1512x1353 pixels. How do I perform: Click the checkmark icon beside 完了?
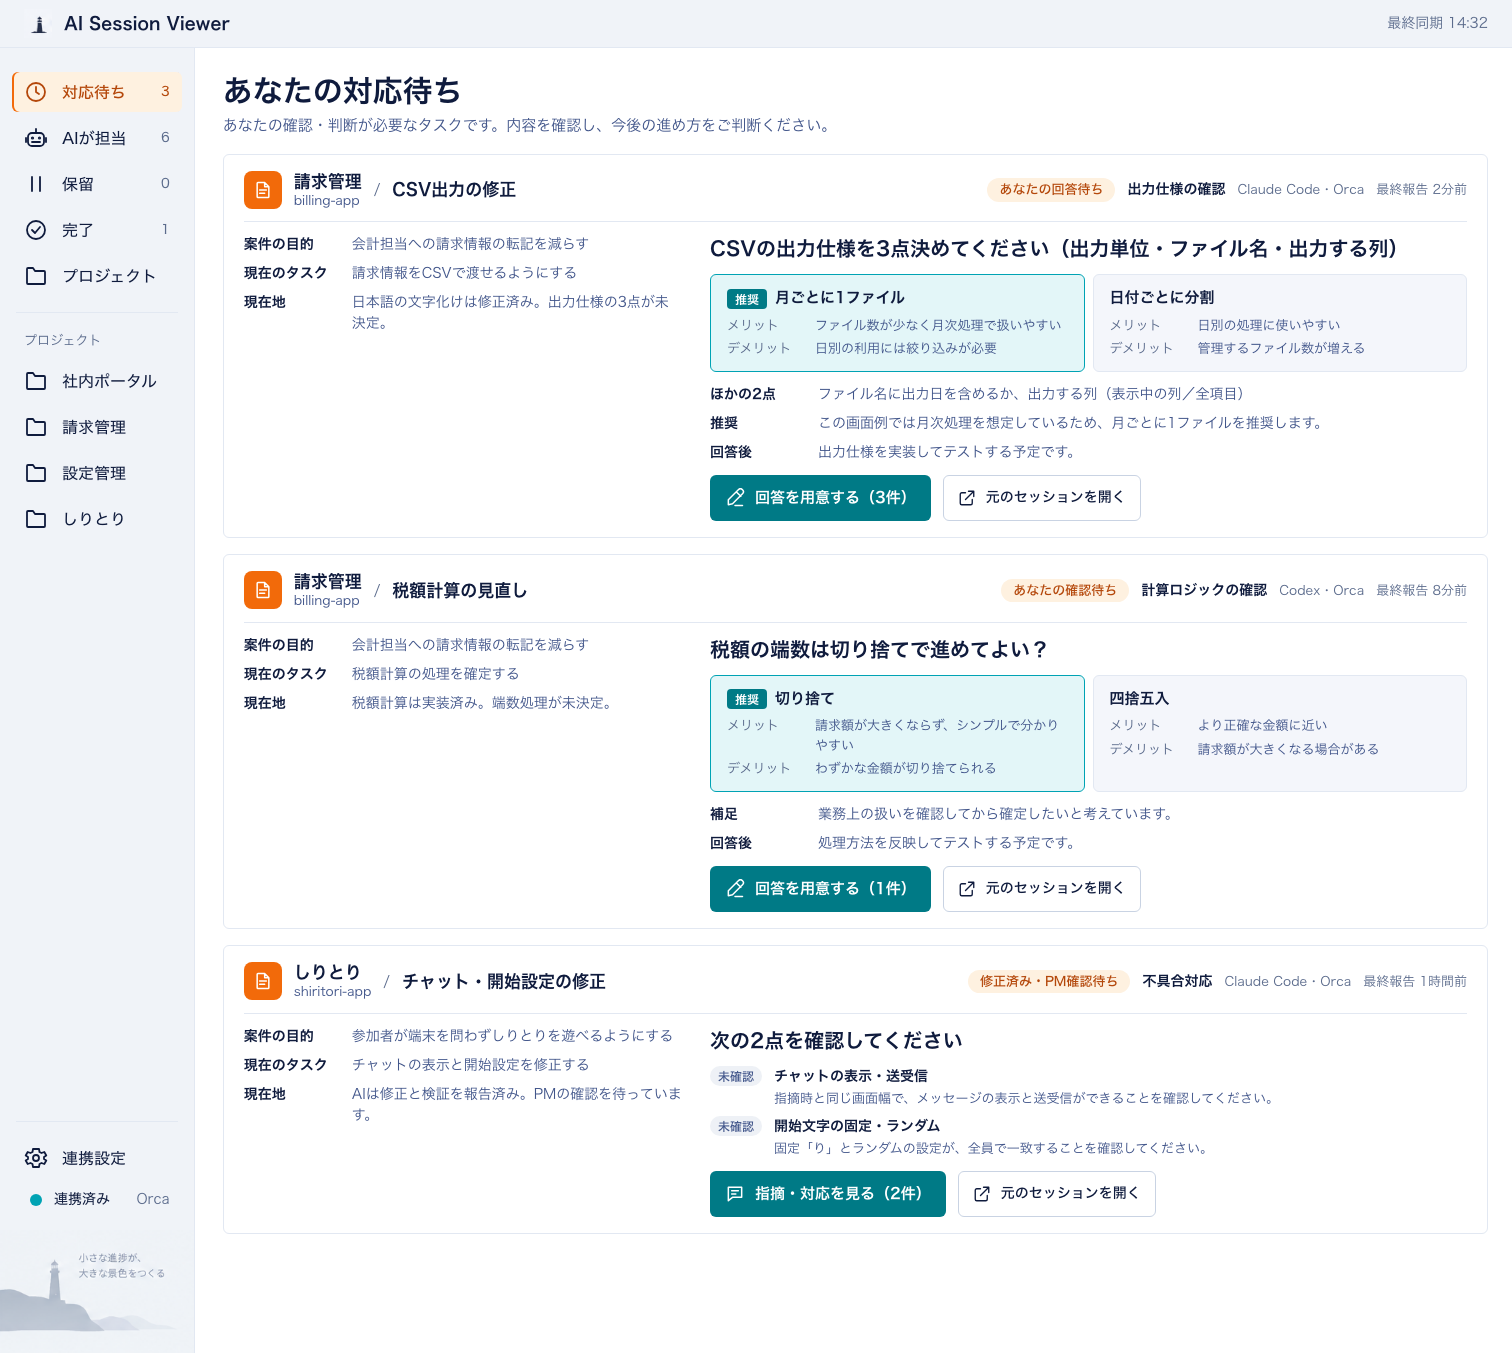point(36,230)
